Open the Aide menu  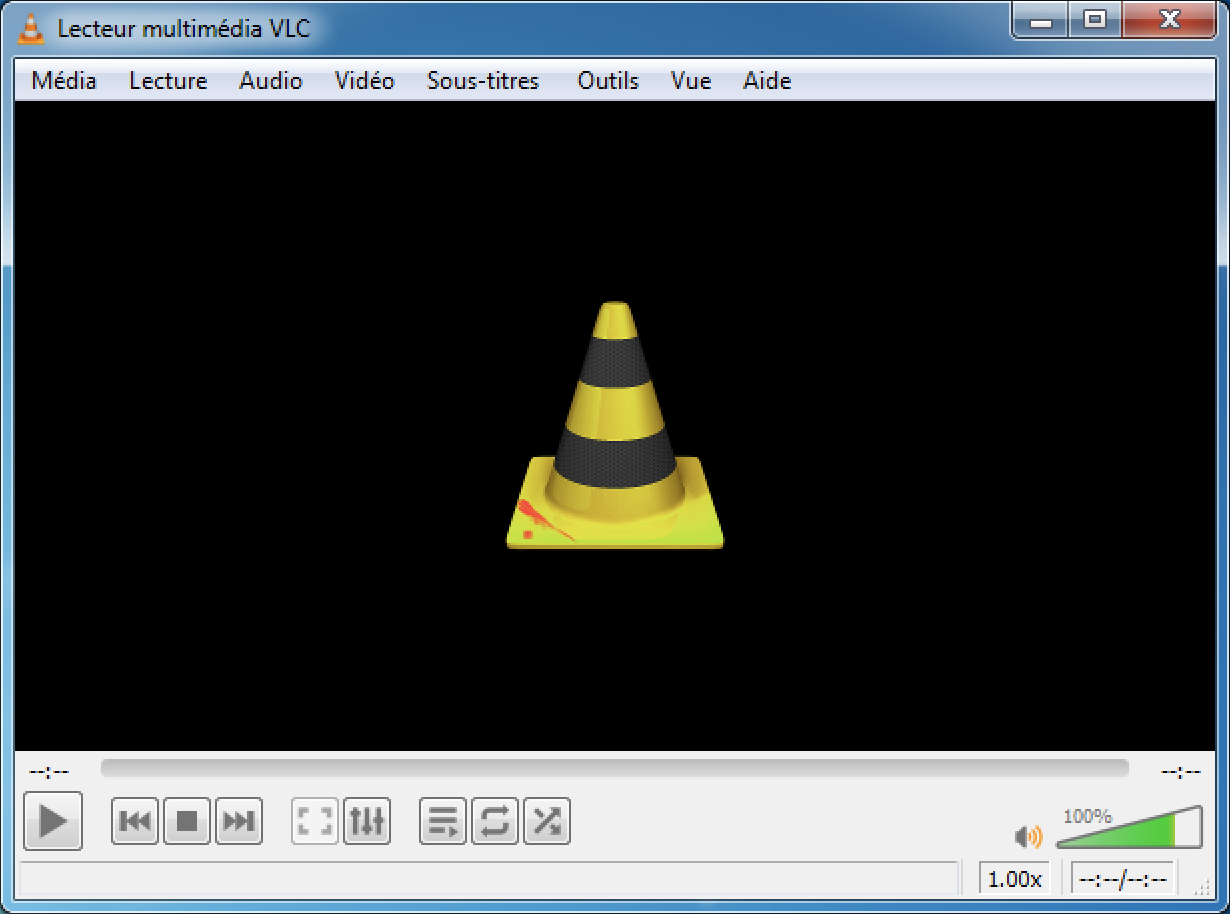767,81
